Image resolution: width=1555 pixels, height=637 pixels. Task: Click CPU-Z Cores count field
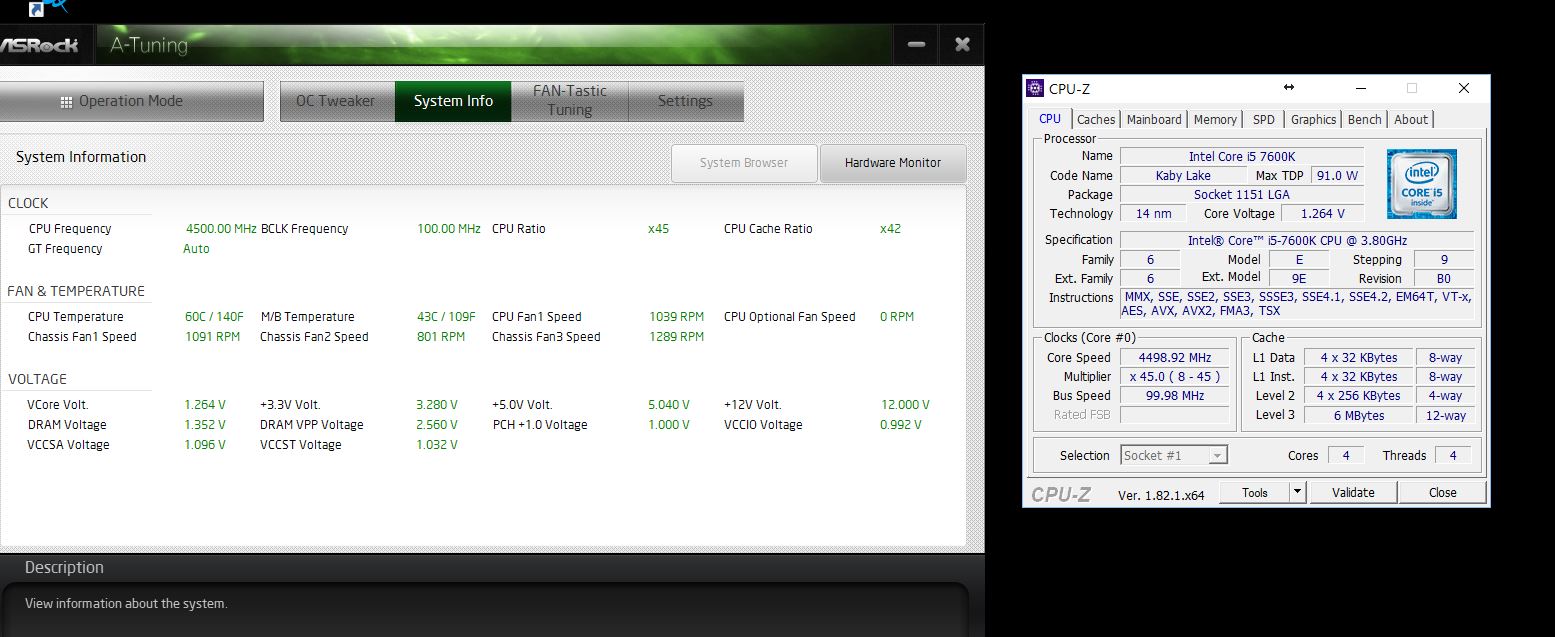pos(1345,455)
